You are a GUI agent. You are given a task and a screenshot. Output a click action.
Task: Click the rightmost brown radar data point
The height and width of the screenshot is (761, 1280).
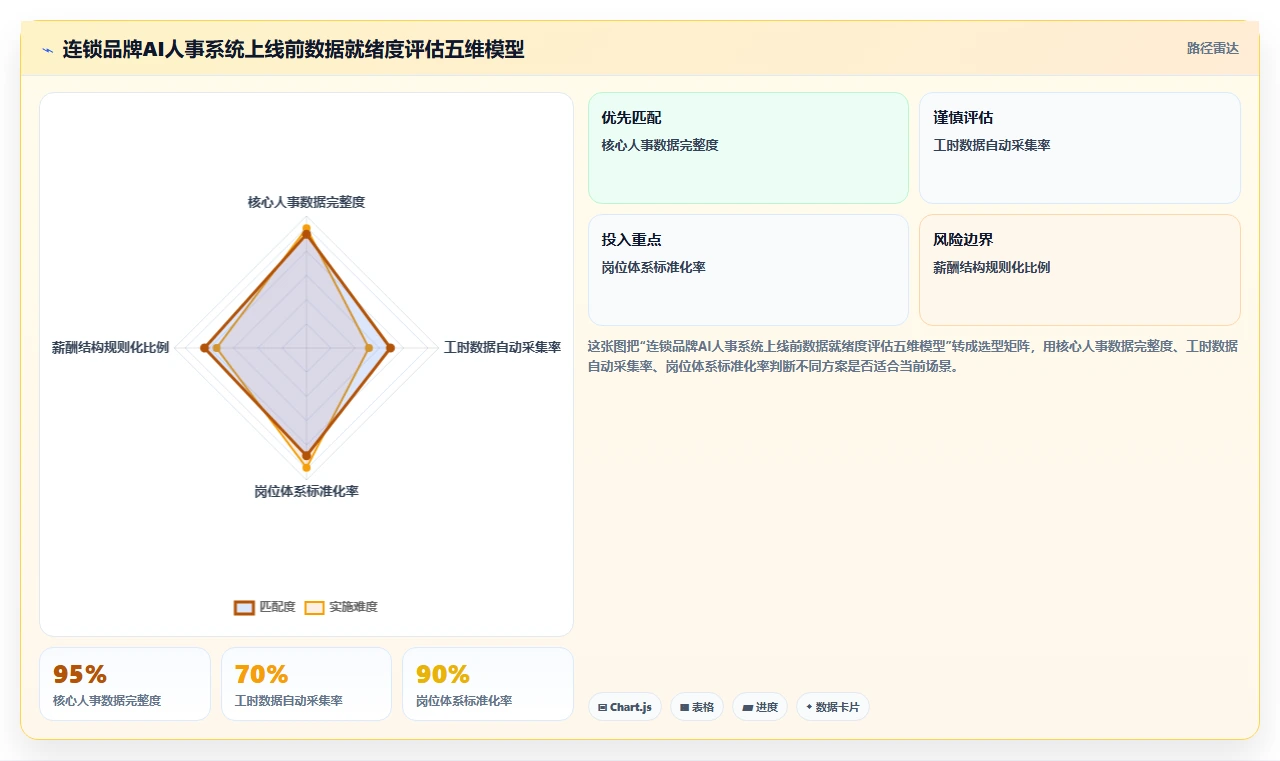(x=390, y=348)
